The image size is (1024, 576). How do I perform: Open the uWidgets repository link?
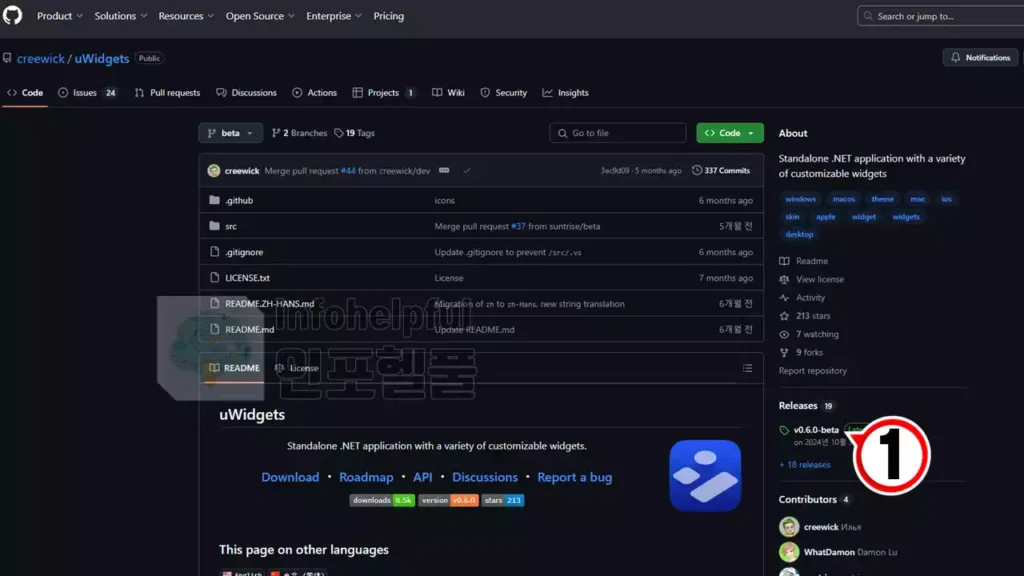click(x=102, y=58)
